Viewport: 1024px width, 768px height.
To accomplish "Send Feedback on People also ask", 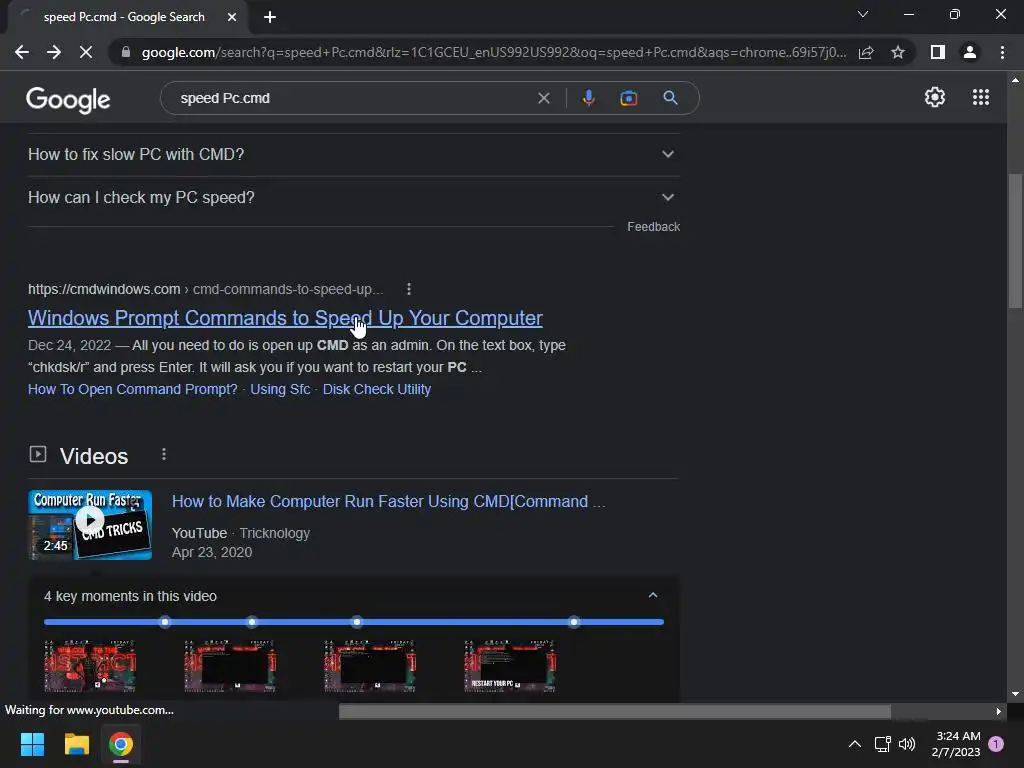I will pos(653,227).
